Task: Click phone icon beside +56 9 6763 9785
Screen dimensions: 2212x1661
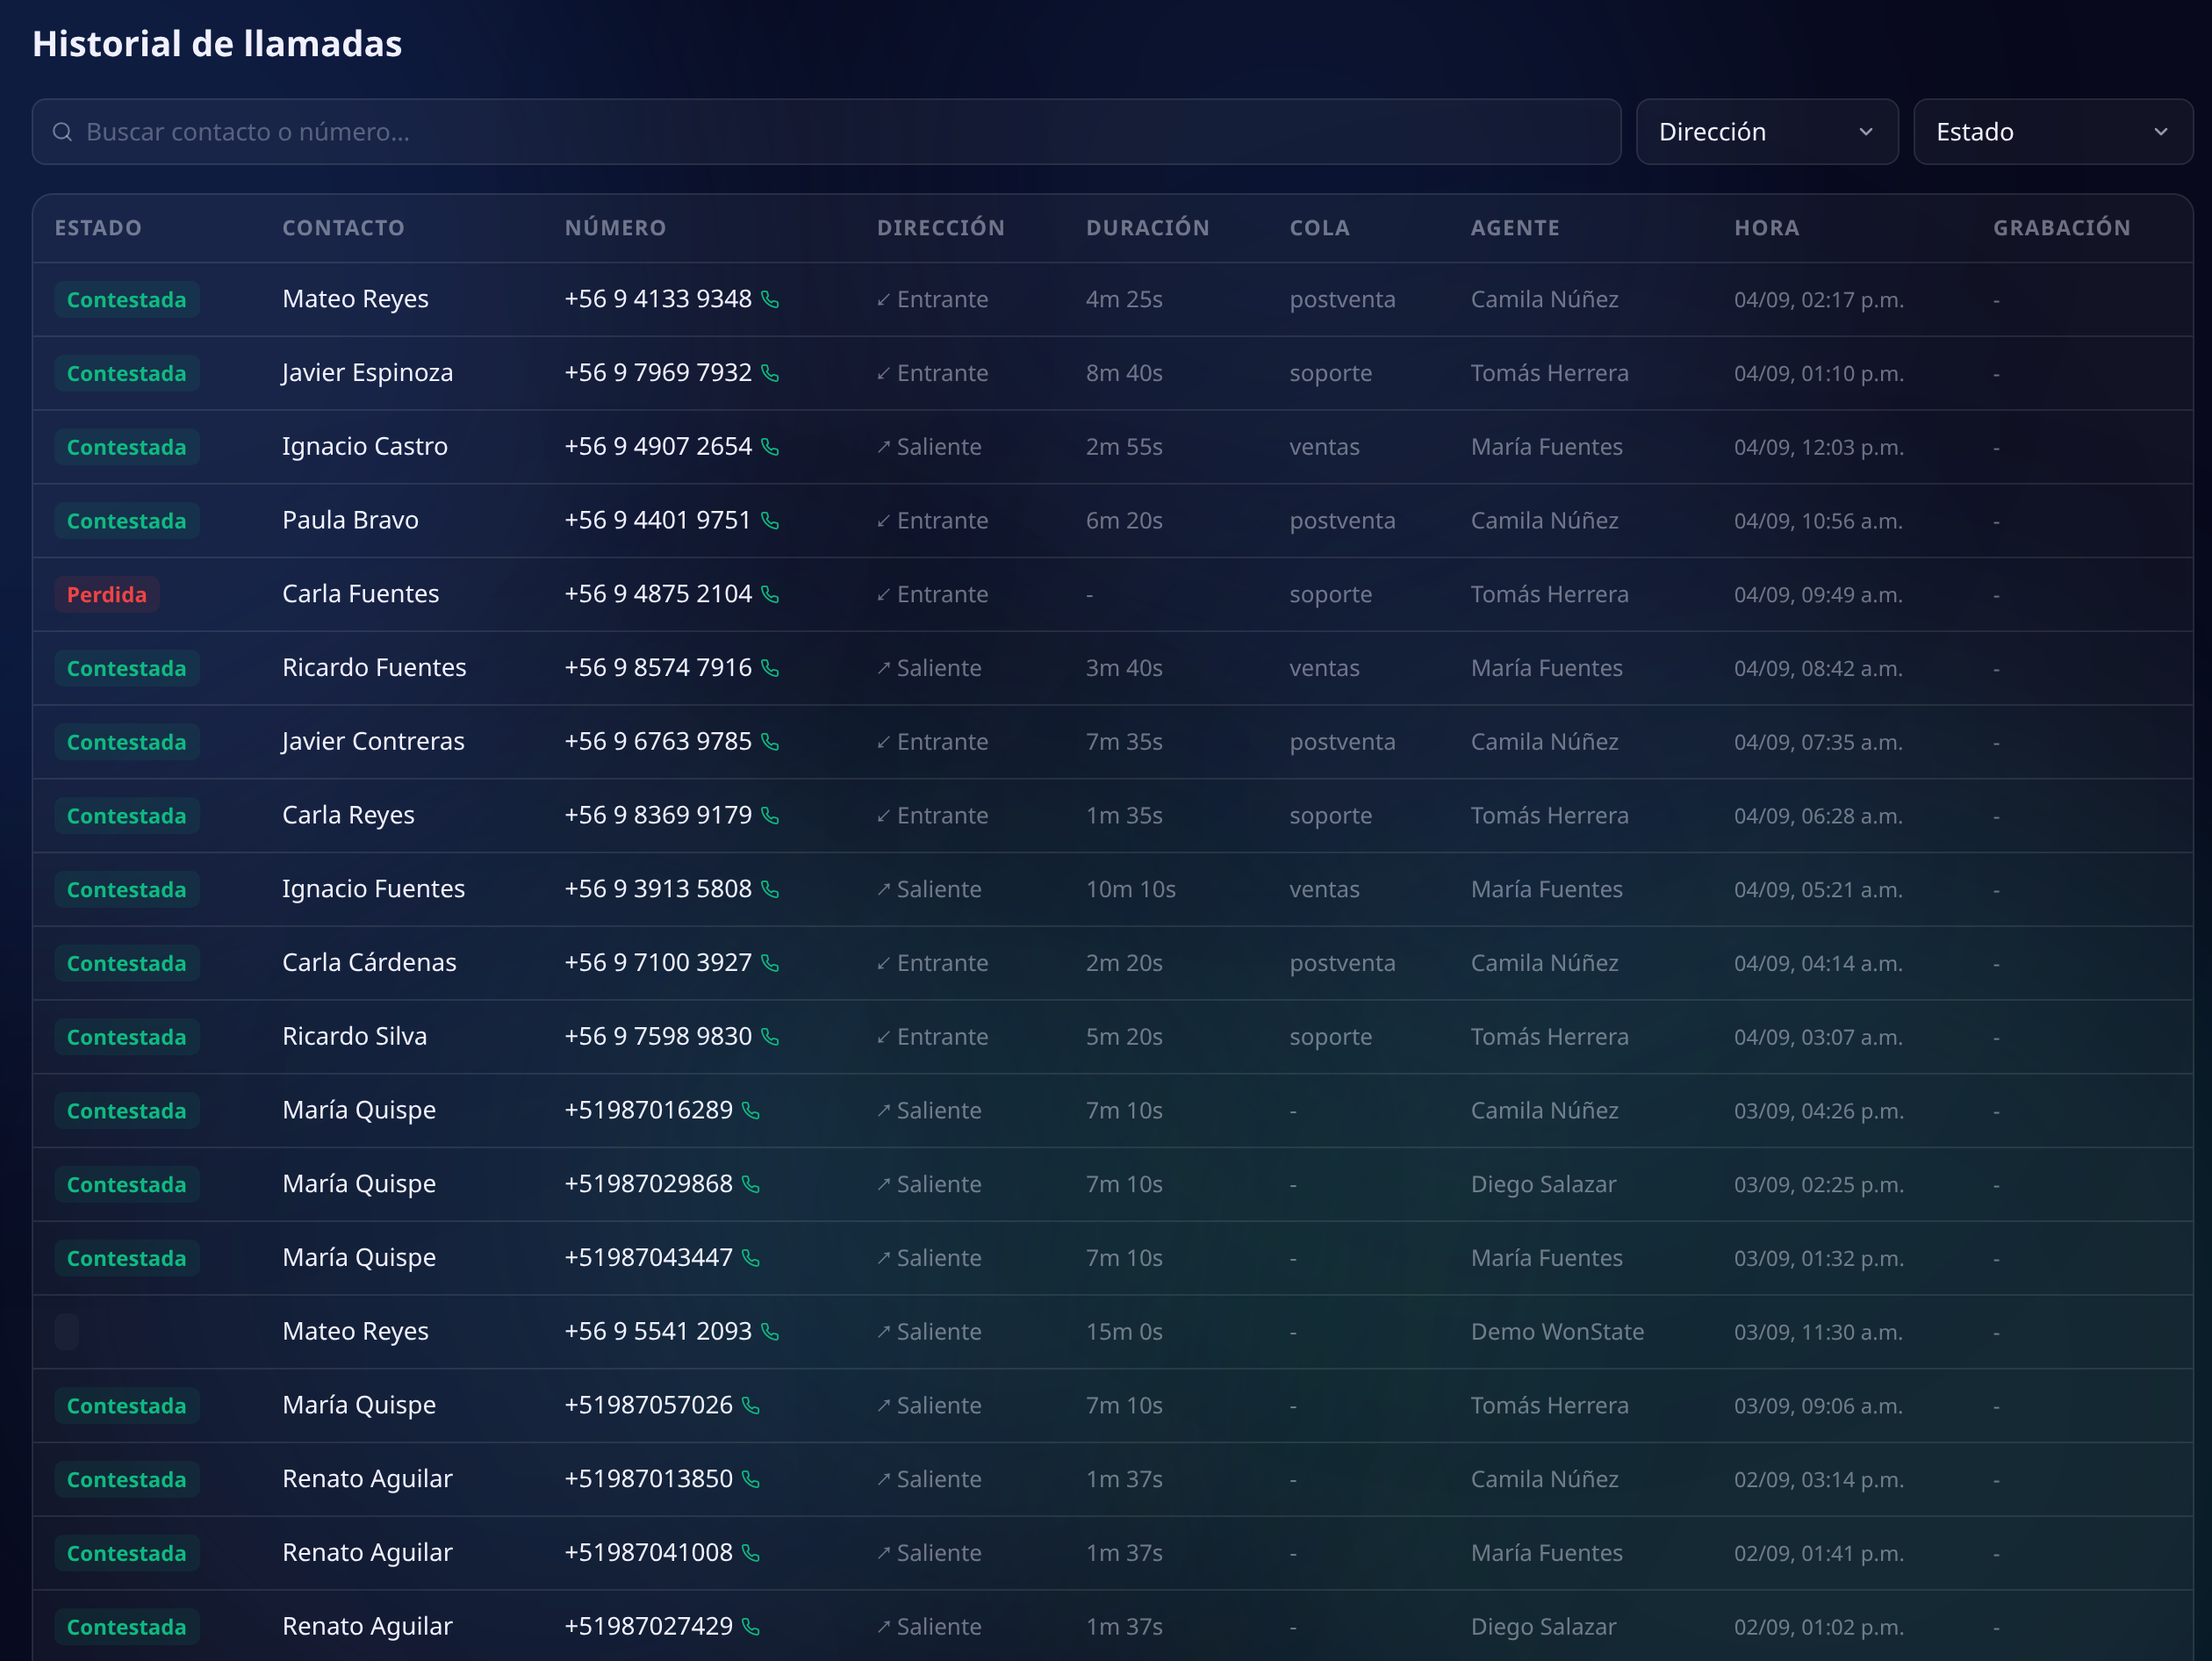Action: 770,742
